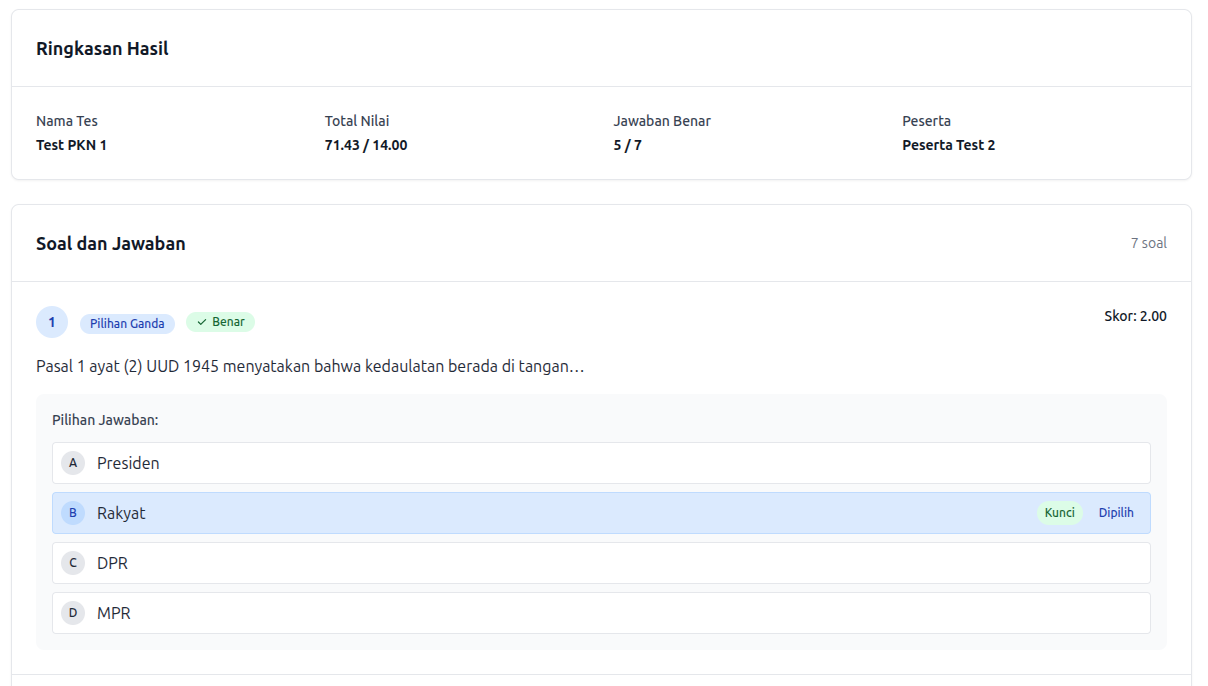
Task: Select the question number 1 badge
Action: tap(52, 322)
